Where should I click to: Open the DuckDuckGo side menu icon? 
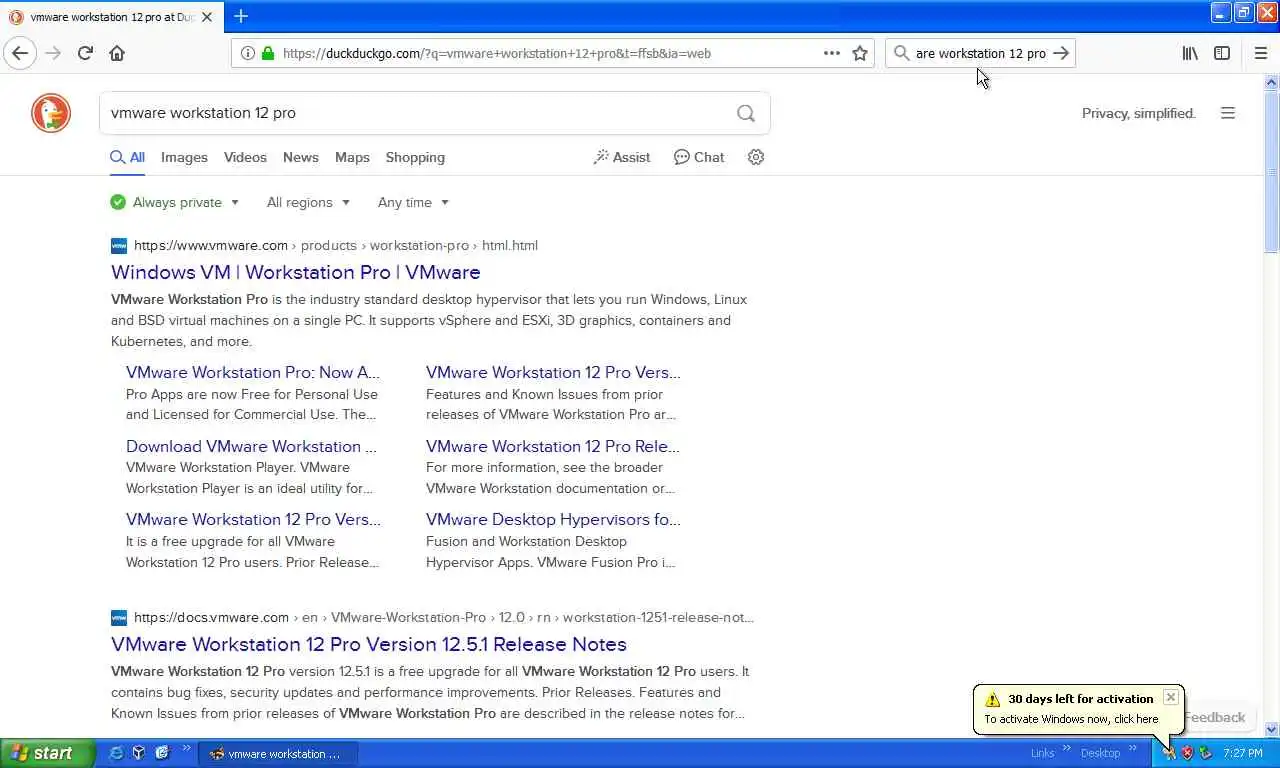click(1228, 113)
